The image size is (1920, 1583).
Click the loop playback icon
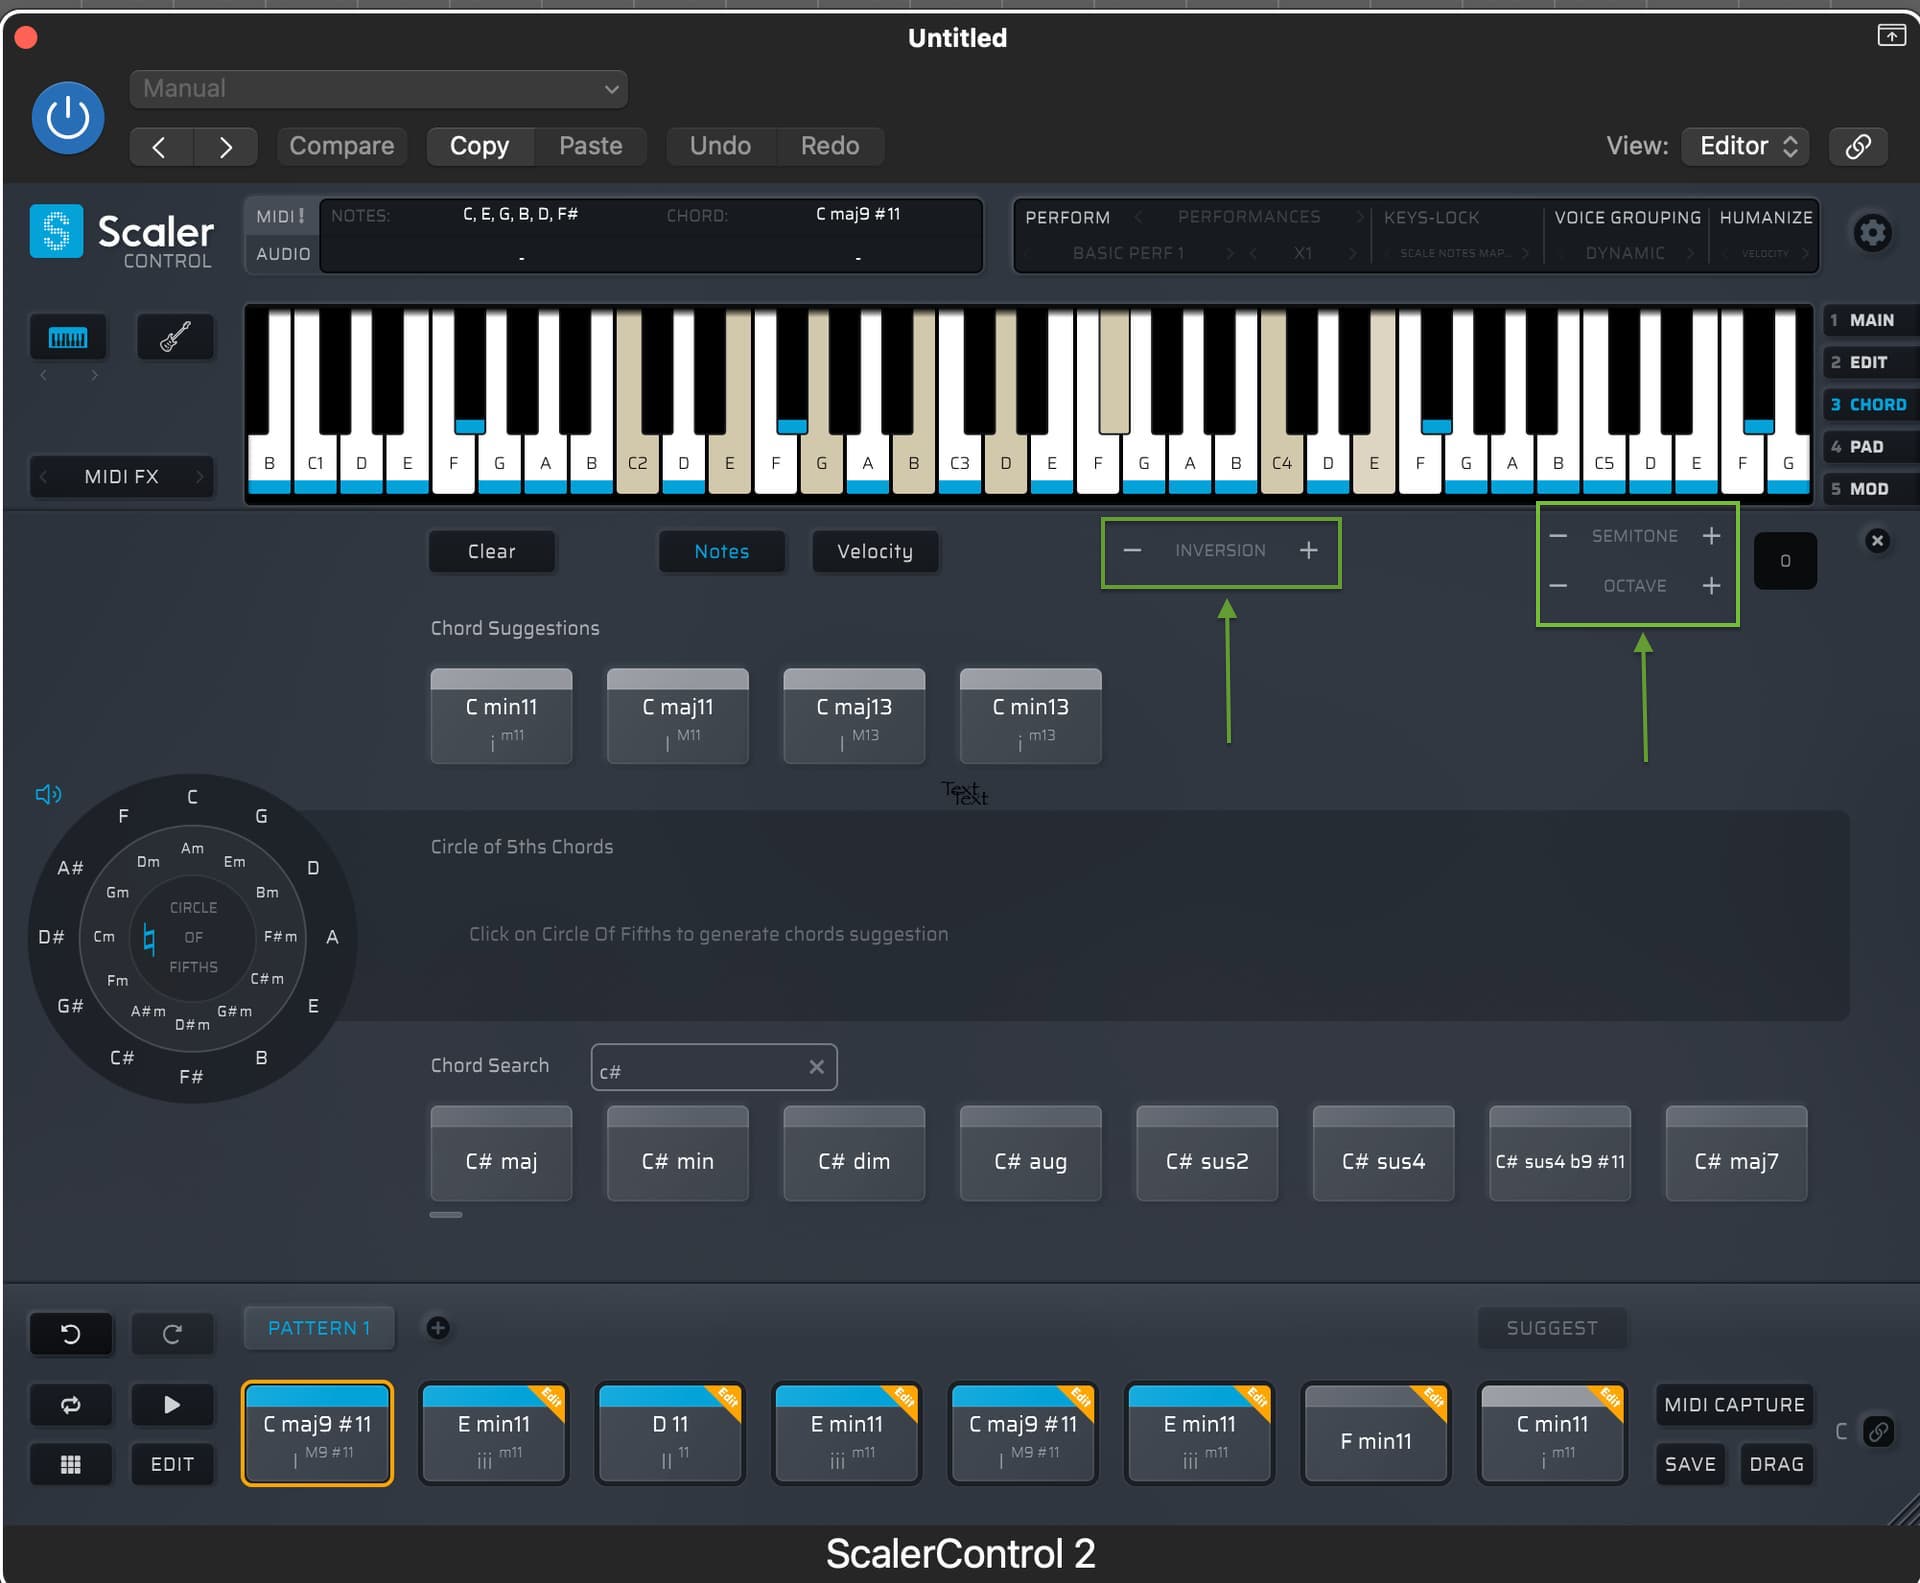70,1404
